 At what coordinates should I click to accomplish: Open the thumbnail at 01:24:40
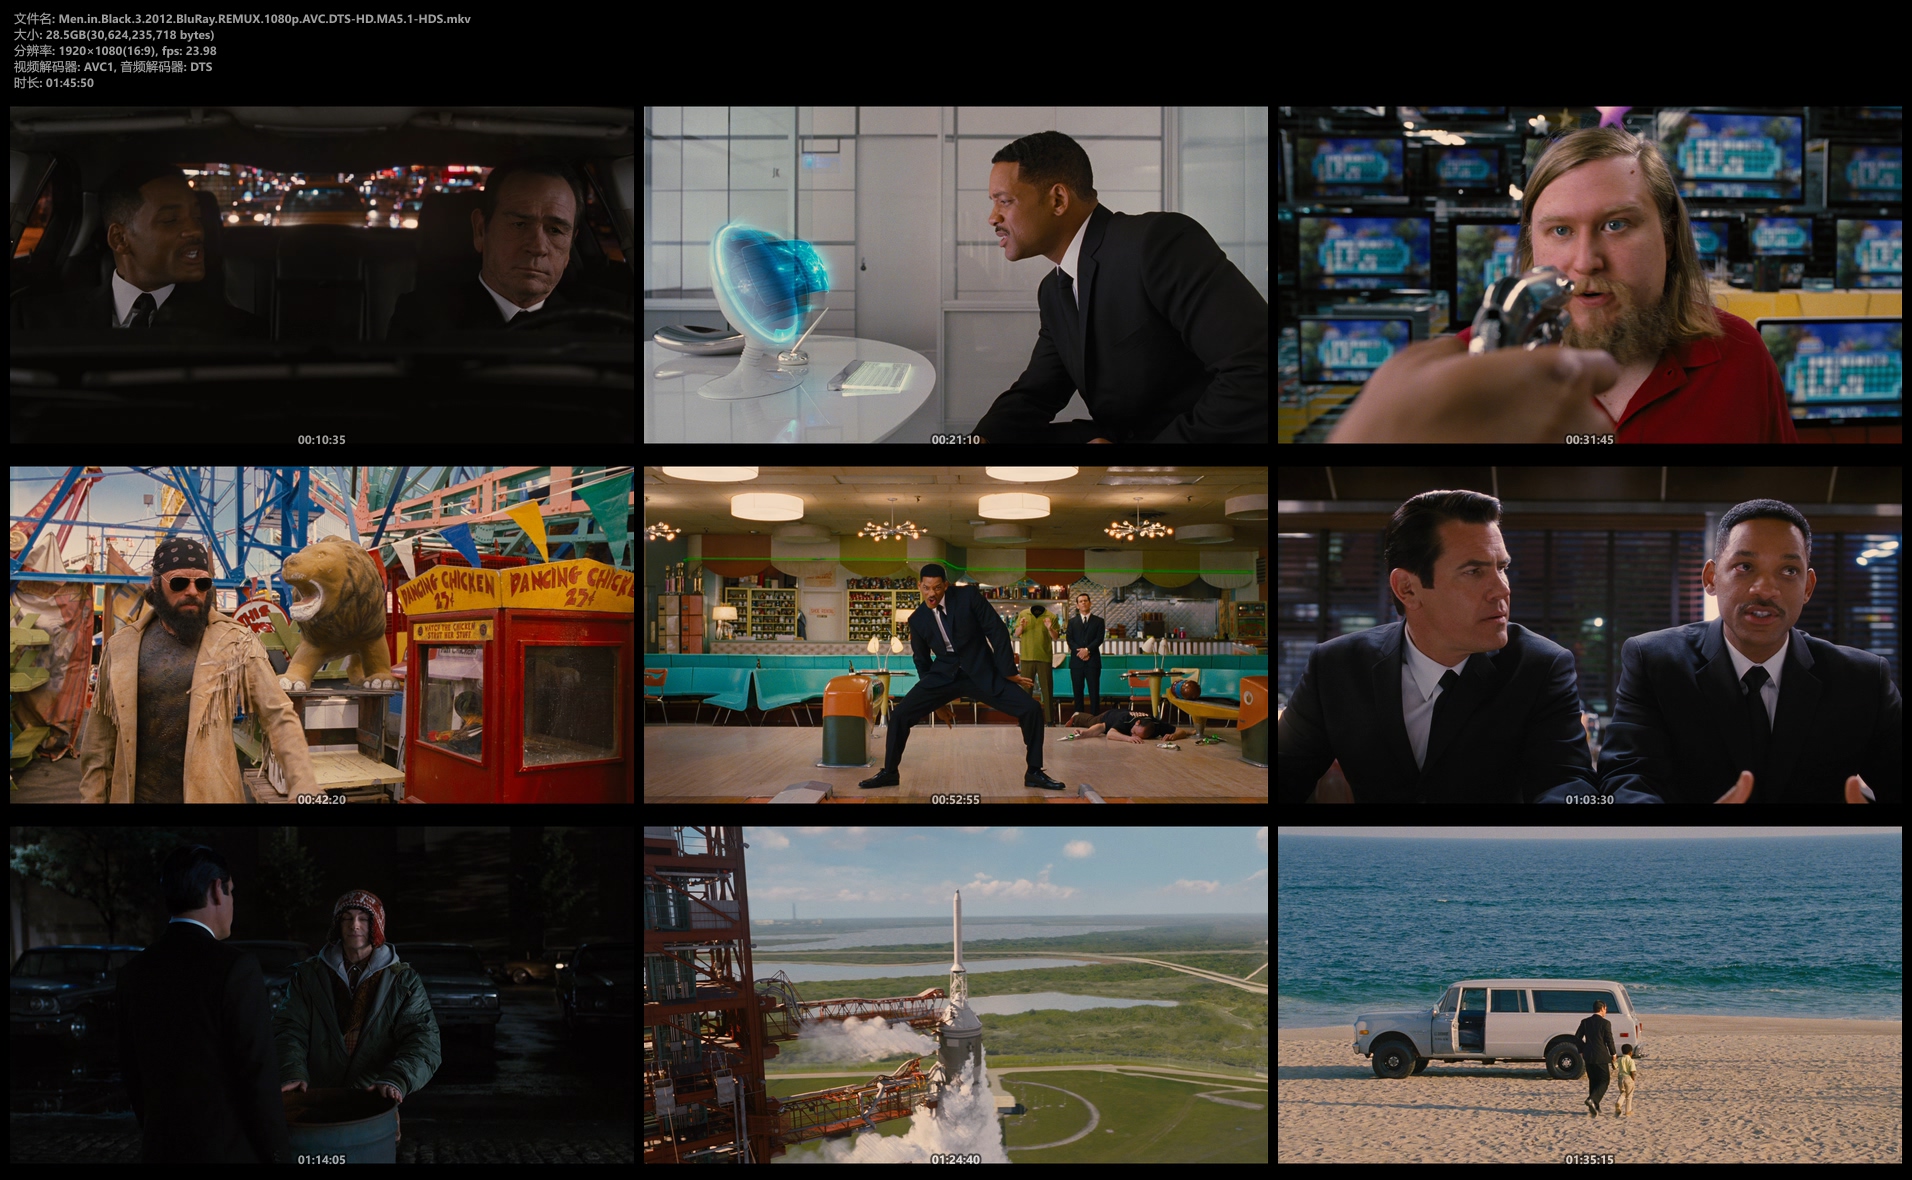point(956,995)
